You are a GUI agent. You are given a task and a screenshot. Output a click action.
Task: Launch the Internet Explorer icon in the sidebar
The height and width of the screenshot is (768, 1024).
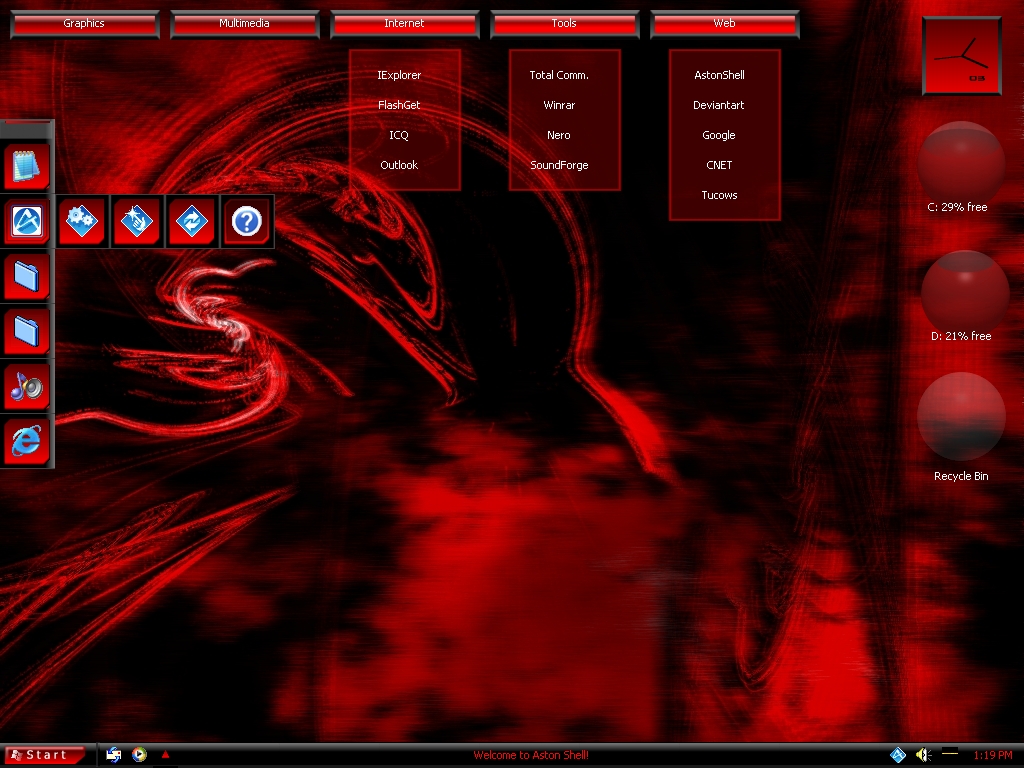coord(27,441)
